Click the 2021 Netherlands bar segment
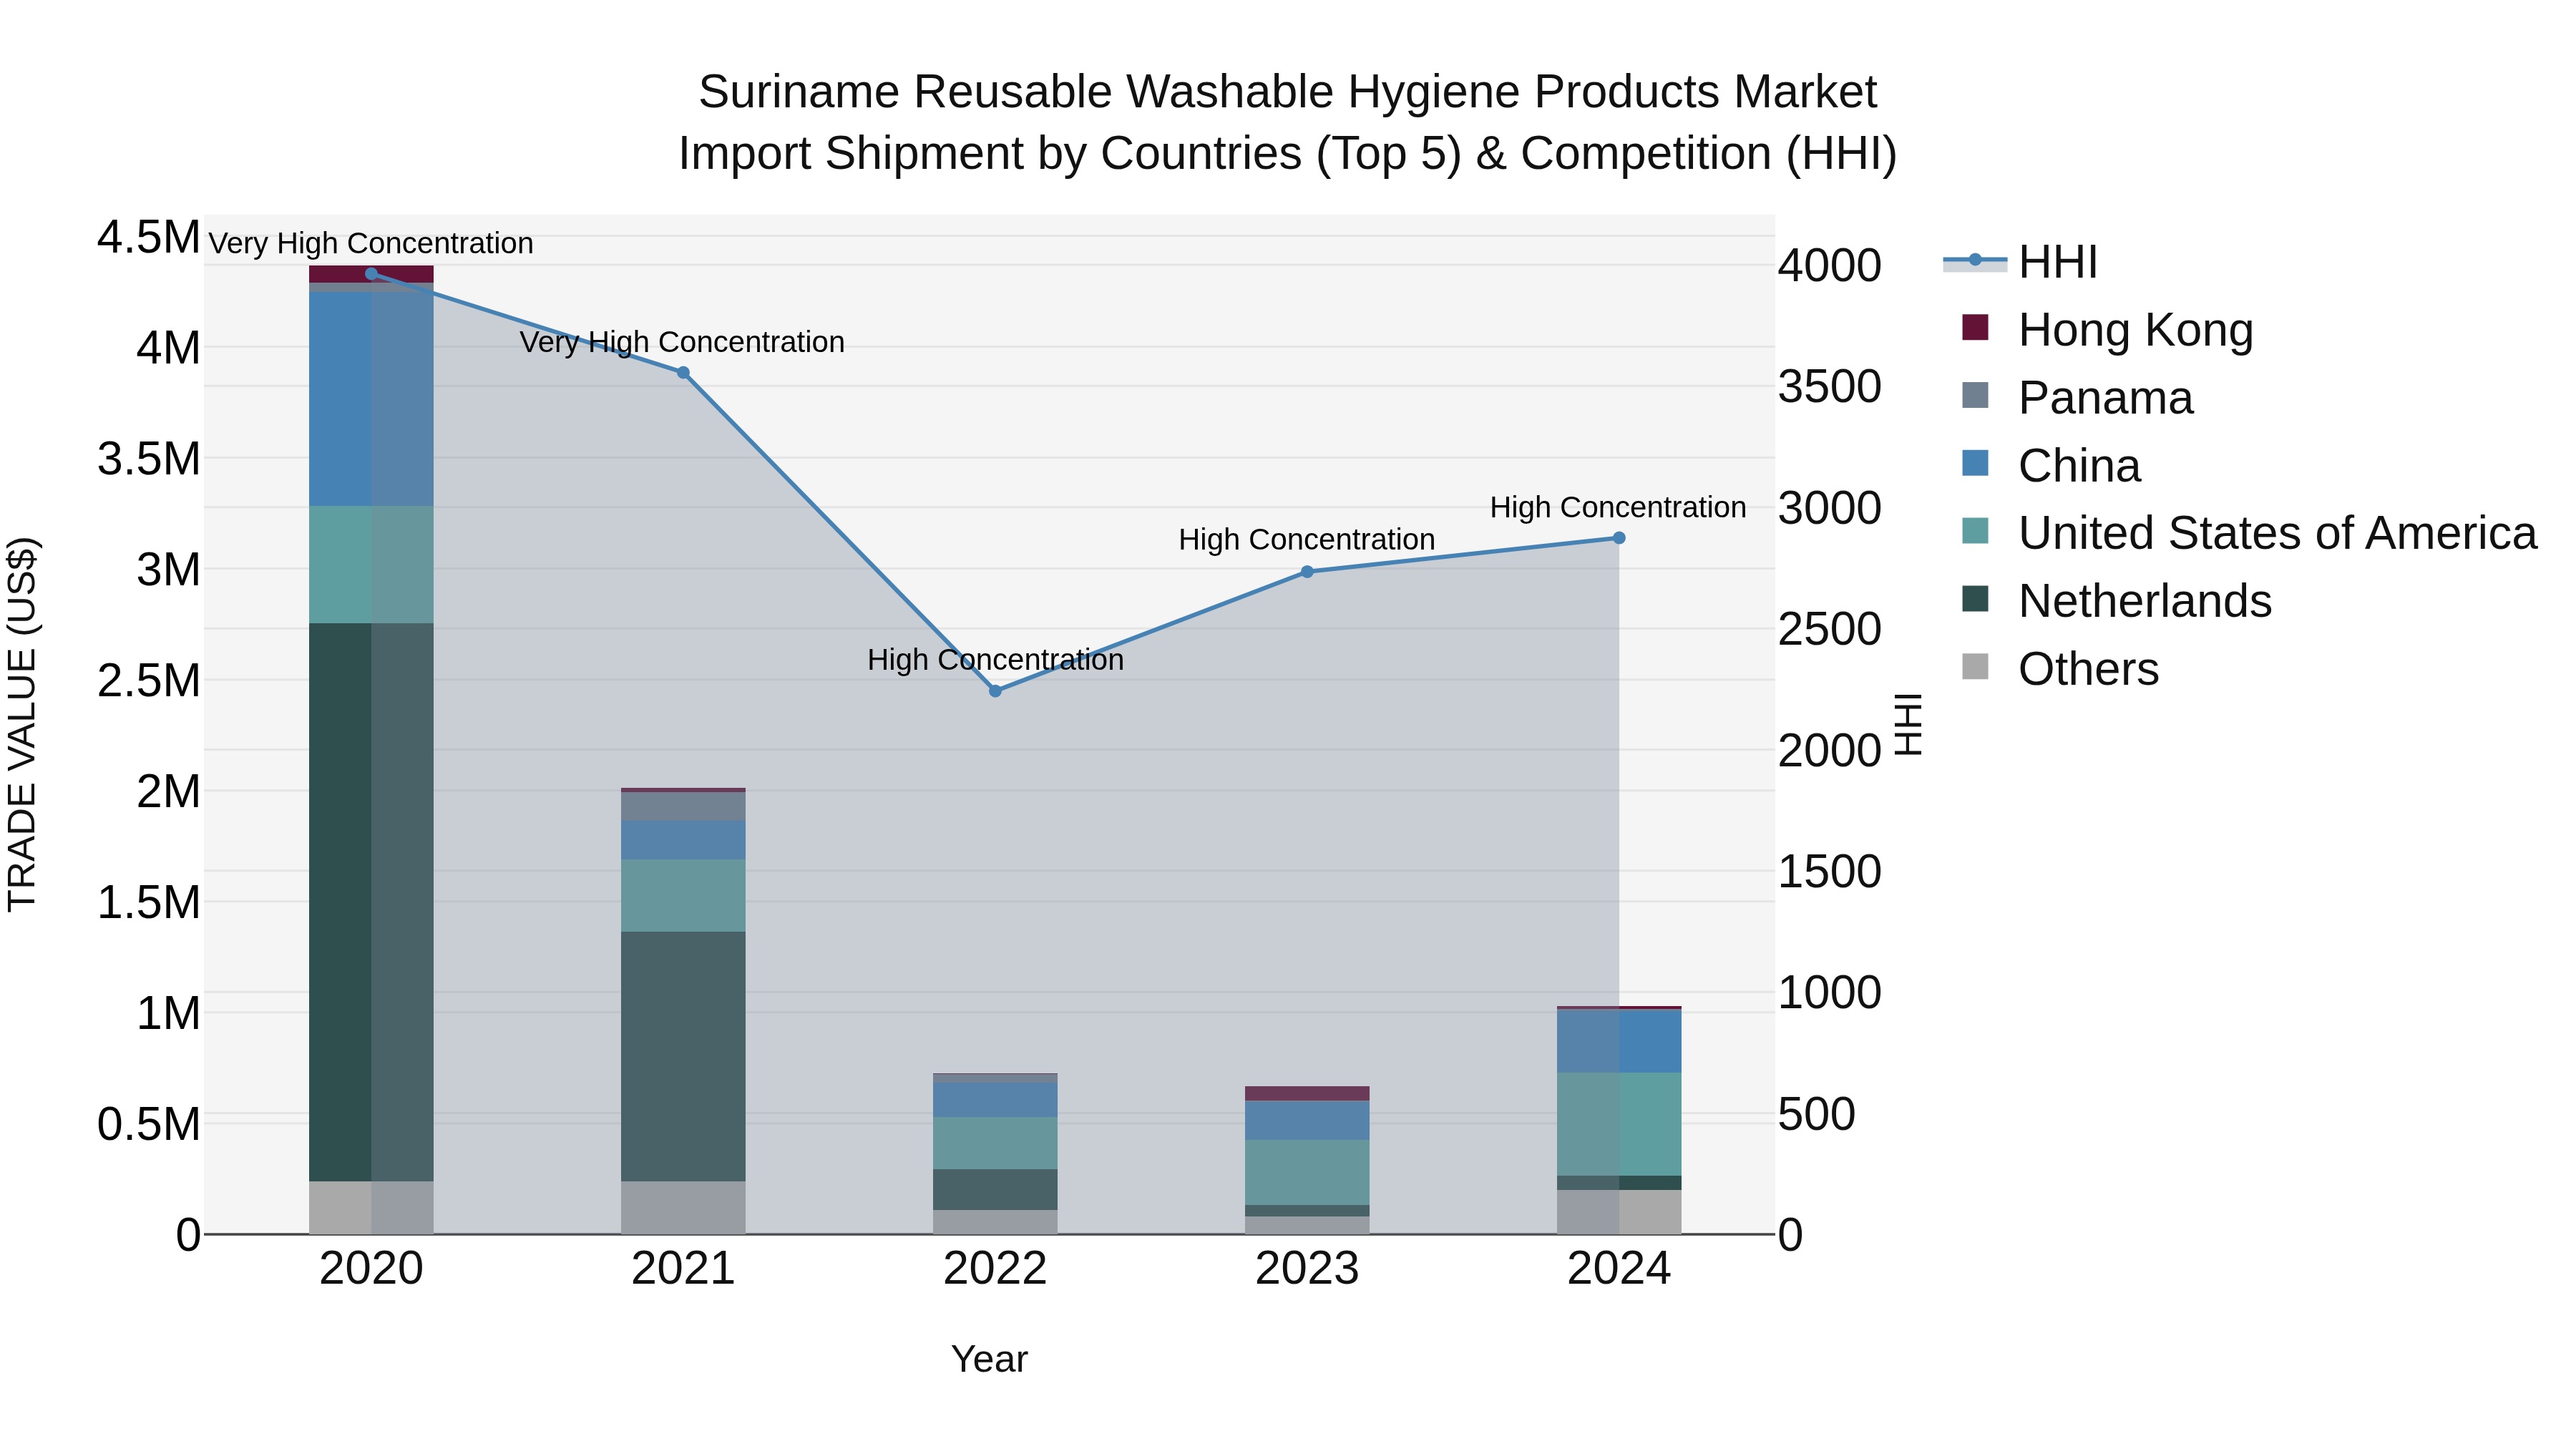 (x=683, y=1057)
